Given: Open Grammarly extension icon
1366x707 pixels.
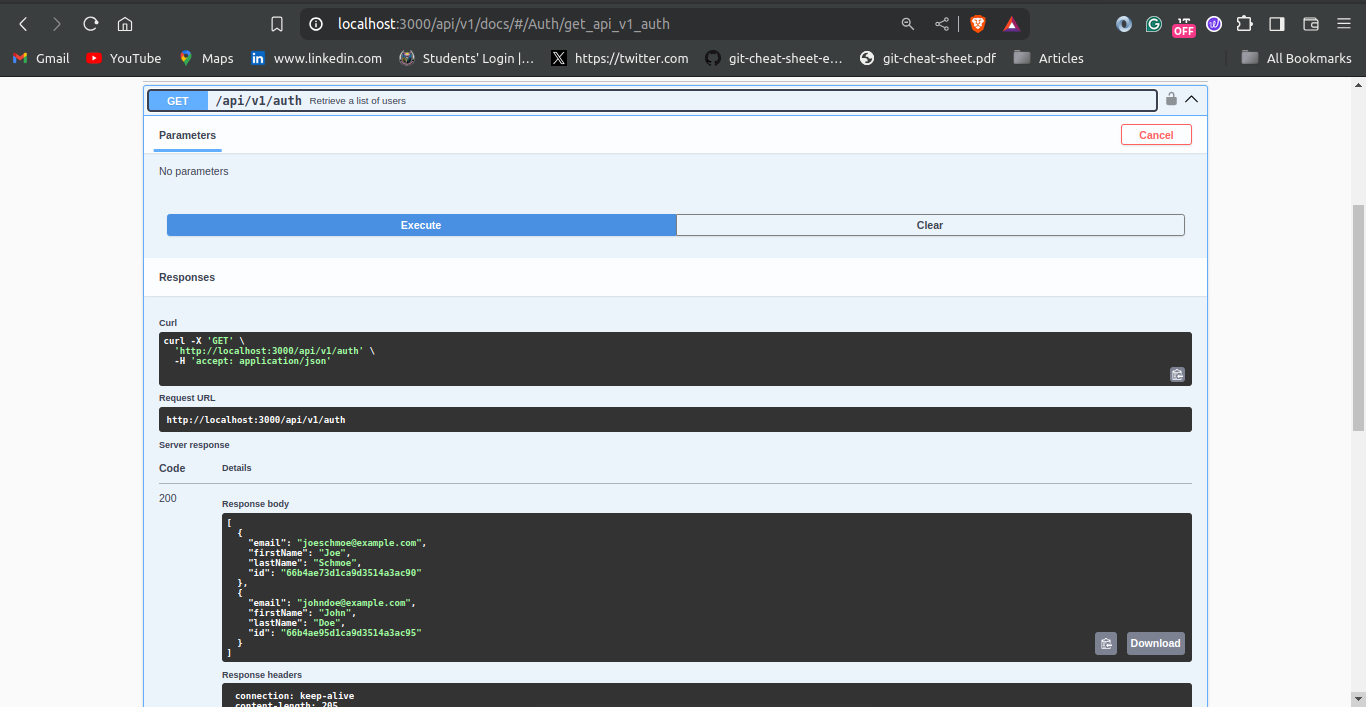Looking at the screenshot, I should (1154, 24).
